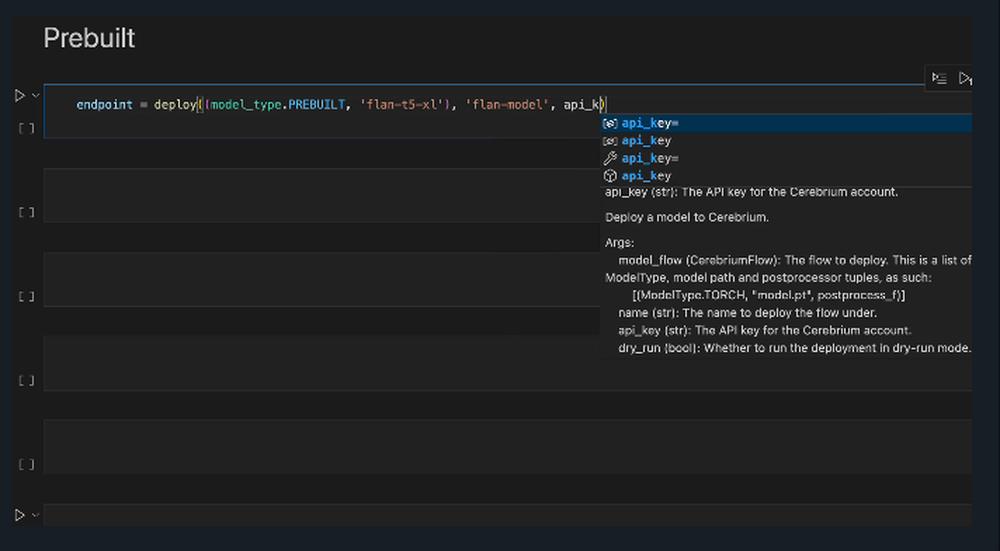Viewport: 1000px width, 551px height.
Task: Click the 'name (str)' argument description
Action: click(x=747, y=313)
